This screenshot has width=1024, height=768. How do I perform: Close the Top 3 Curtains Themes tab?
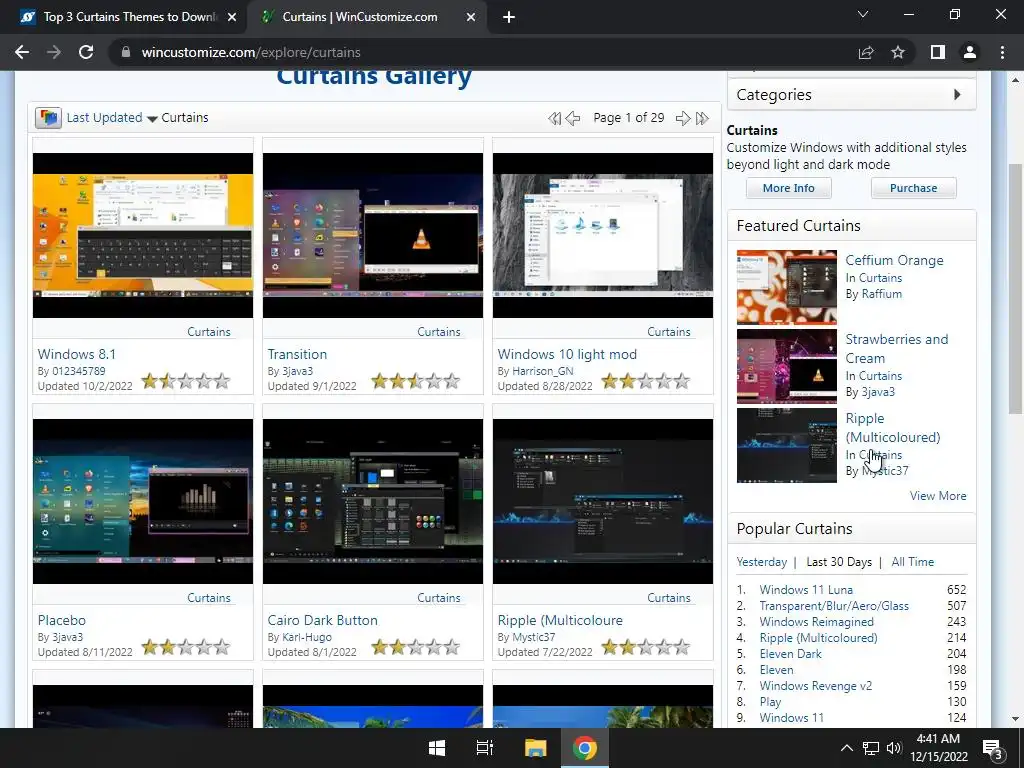coord(232,17)
